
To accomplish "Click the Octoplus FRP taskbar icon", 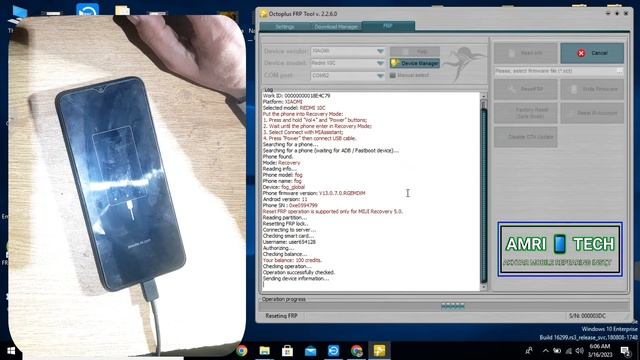I will point(379,351).
